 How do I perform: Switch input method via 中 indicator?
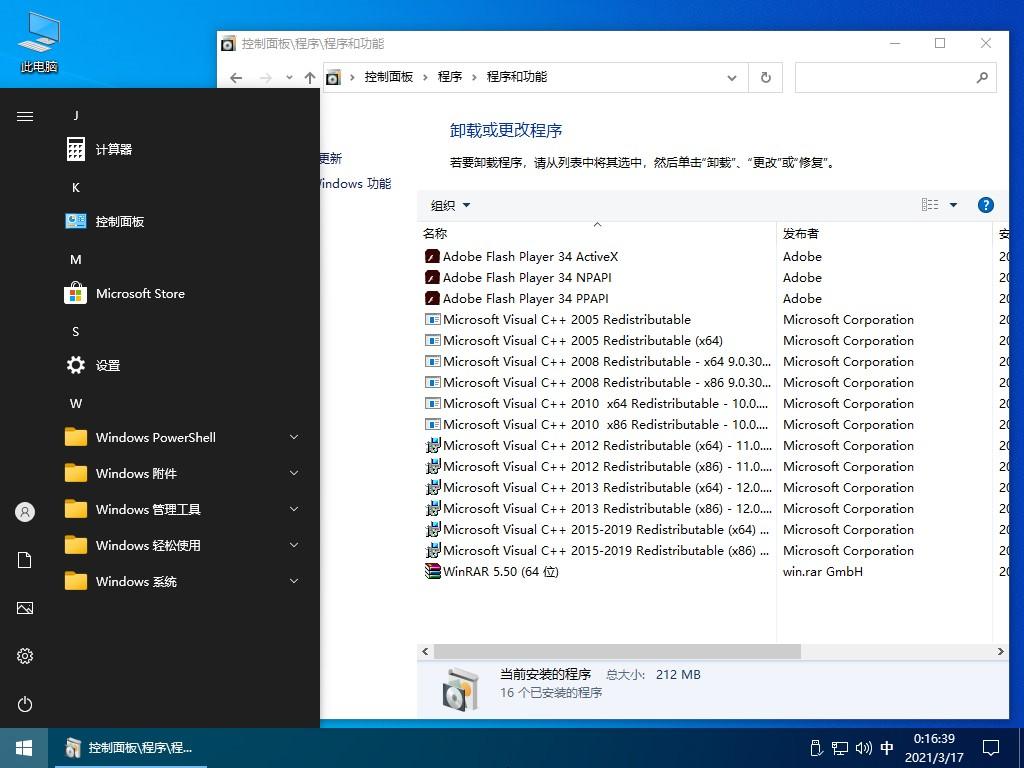coord(887,748)
